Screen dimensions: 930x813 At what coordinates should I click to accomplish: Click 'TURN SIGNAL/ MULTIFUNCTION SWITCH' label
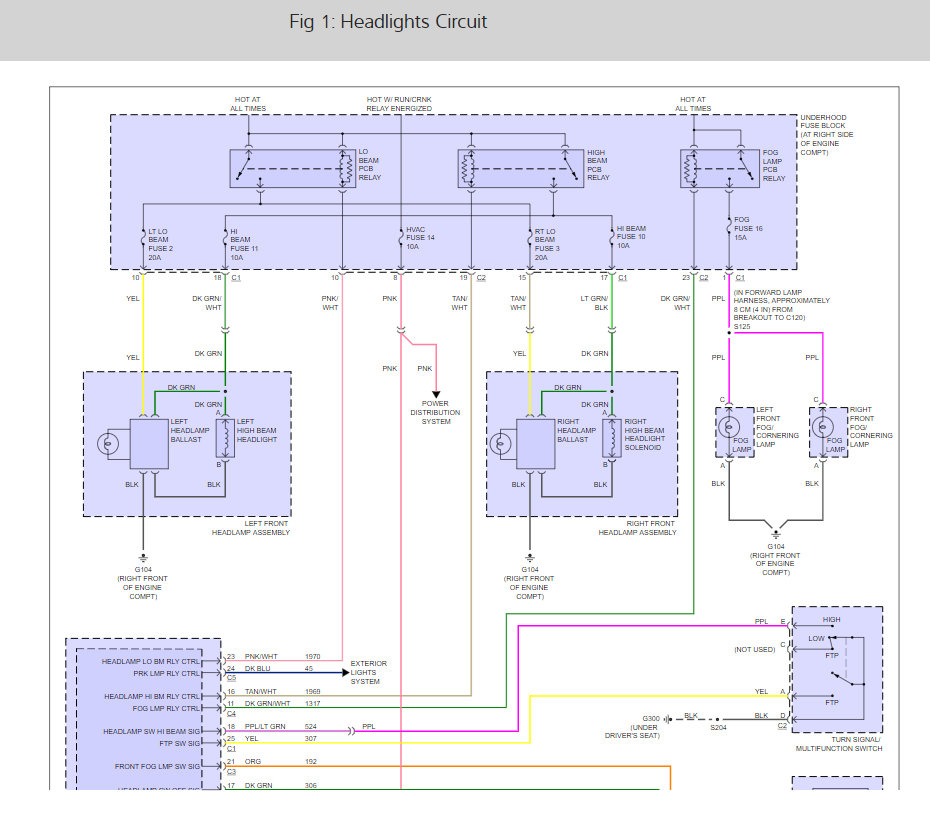coord(839,744)
